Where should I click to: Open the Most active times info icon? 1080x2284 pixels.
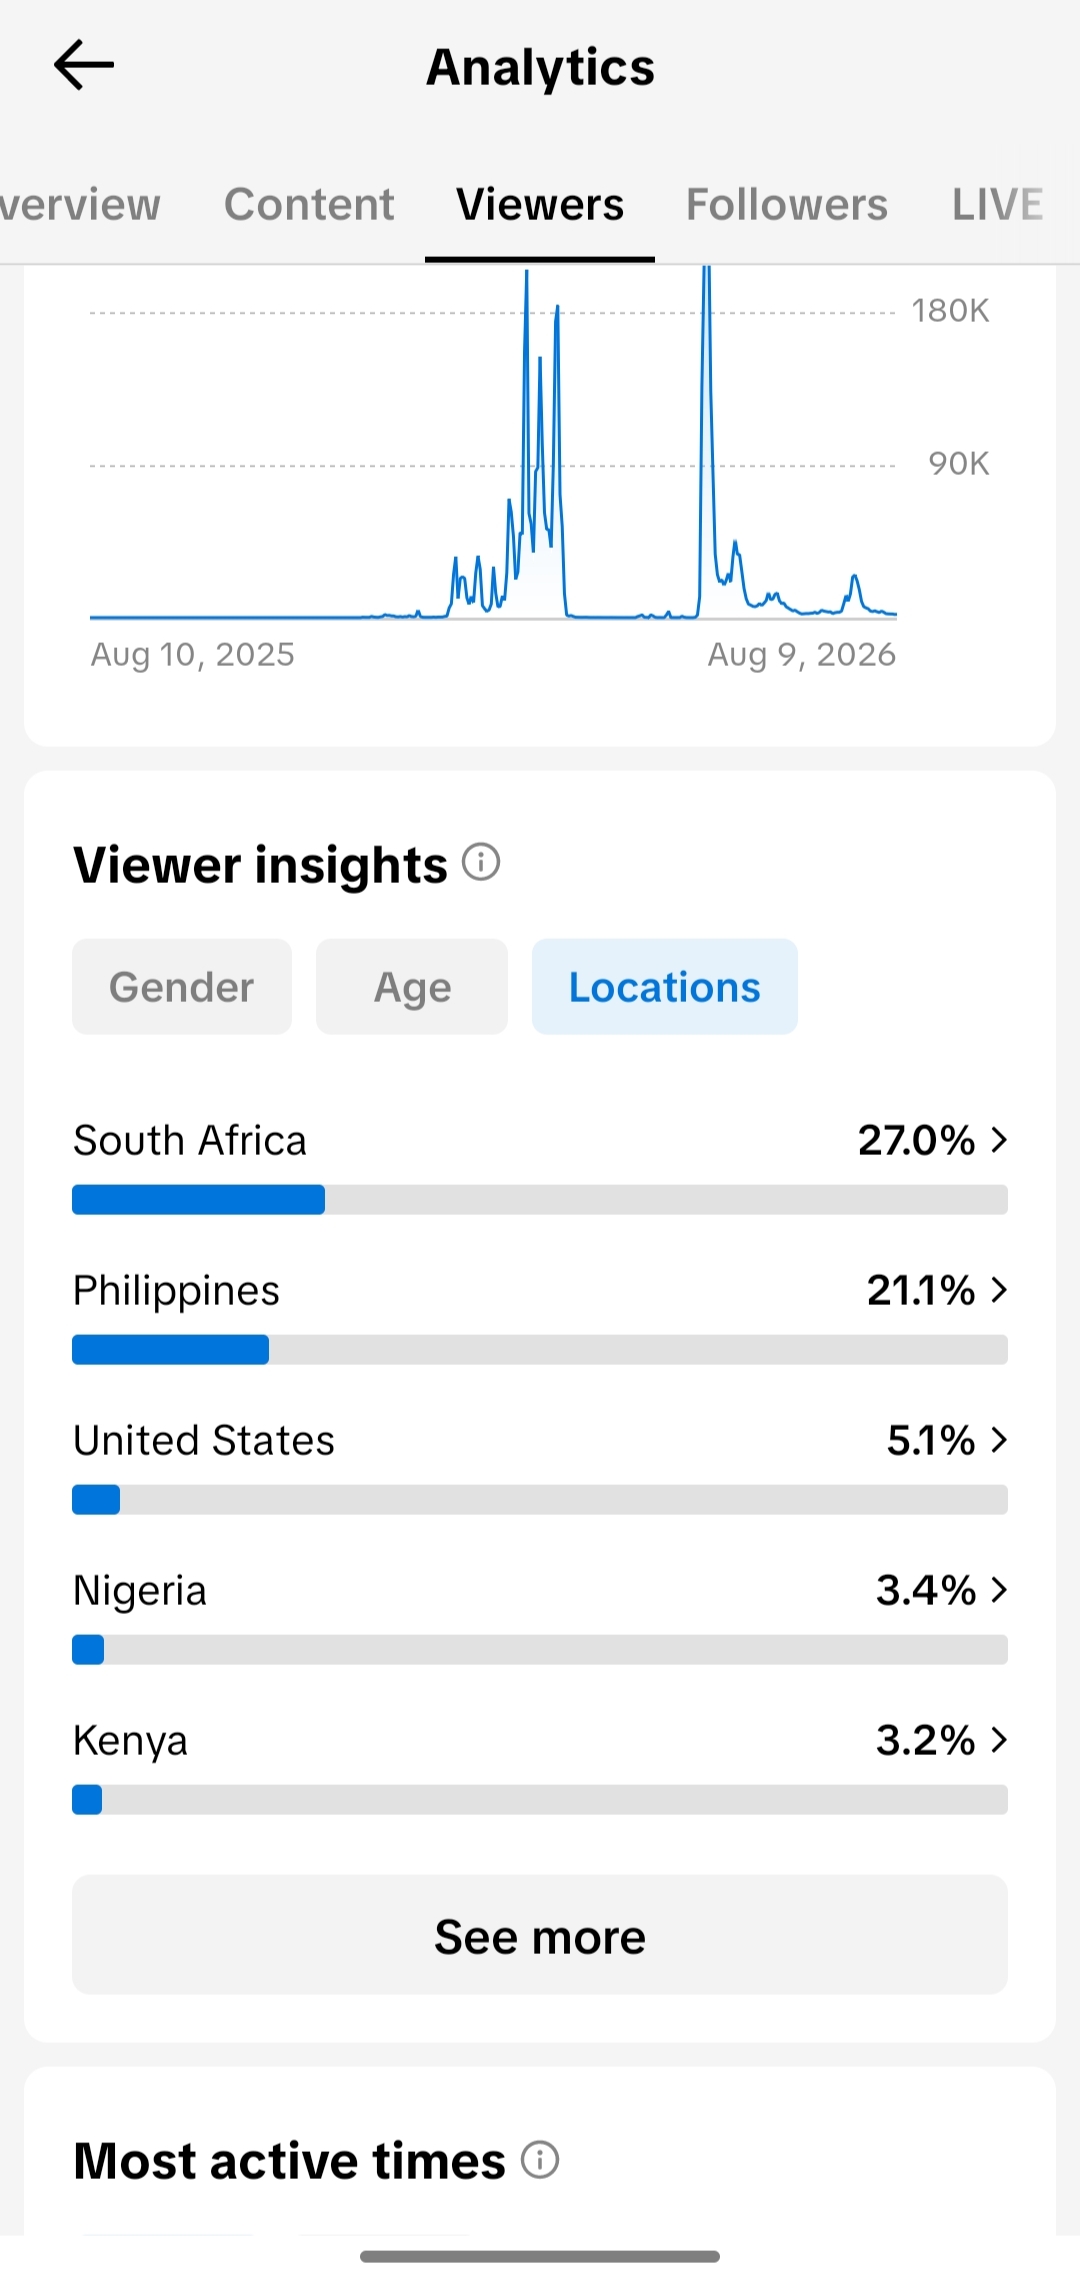(x=540, y=2160)
